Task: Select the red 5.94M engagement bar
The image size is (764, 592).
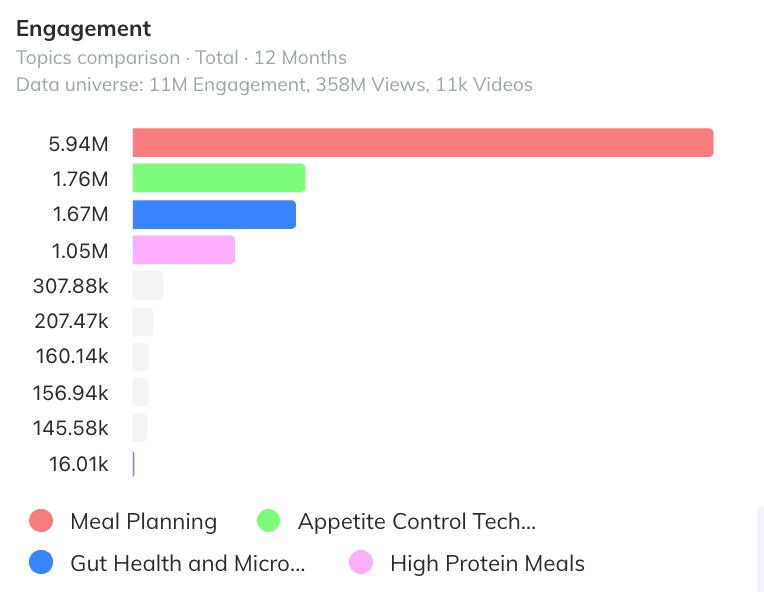Action: coord(423,143)
